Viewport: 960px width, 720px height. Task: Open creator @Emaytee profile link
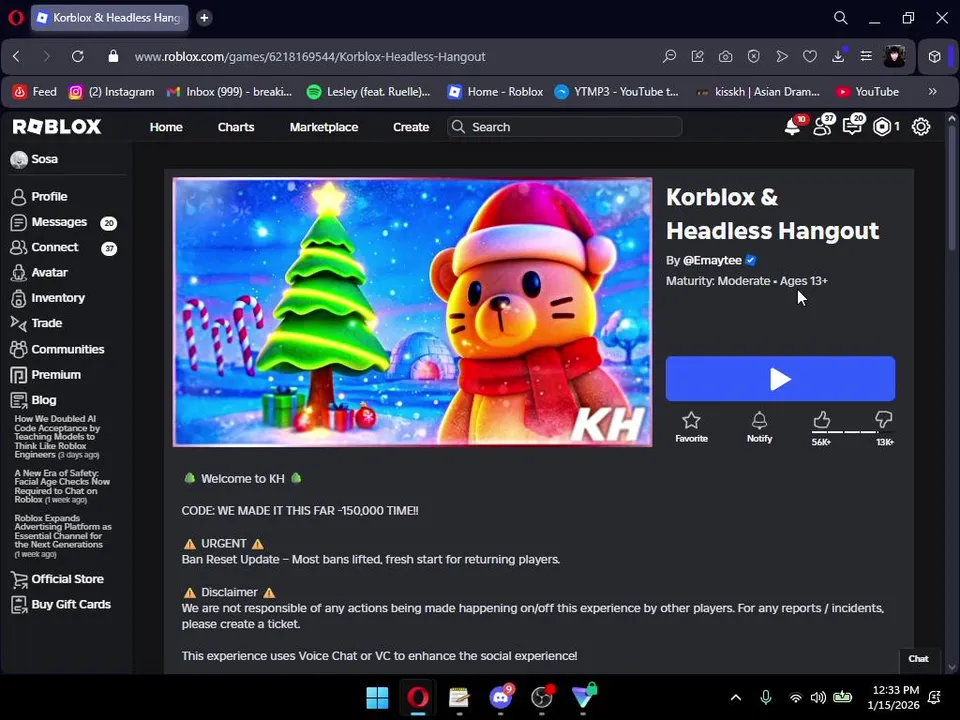(712, 260)
